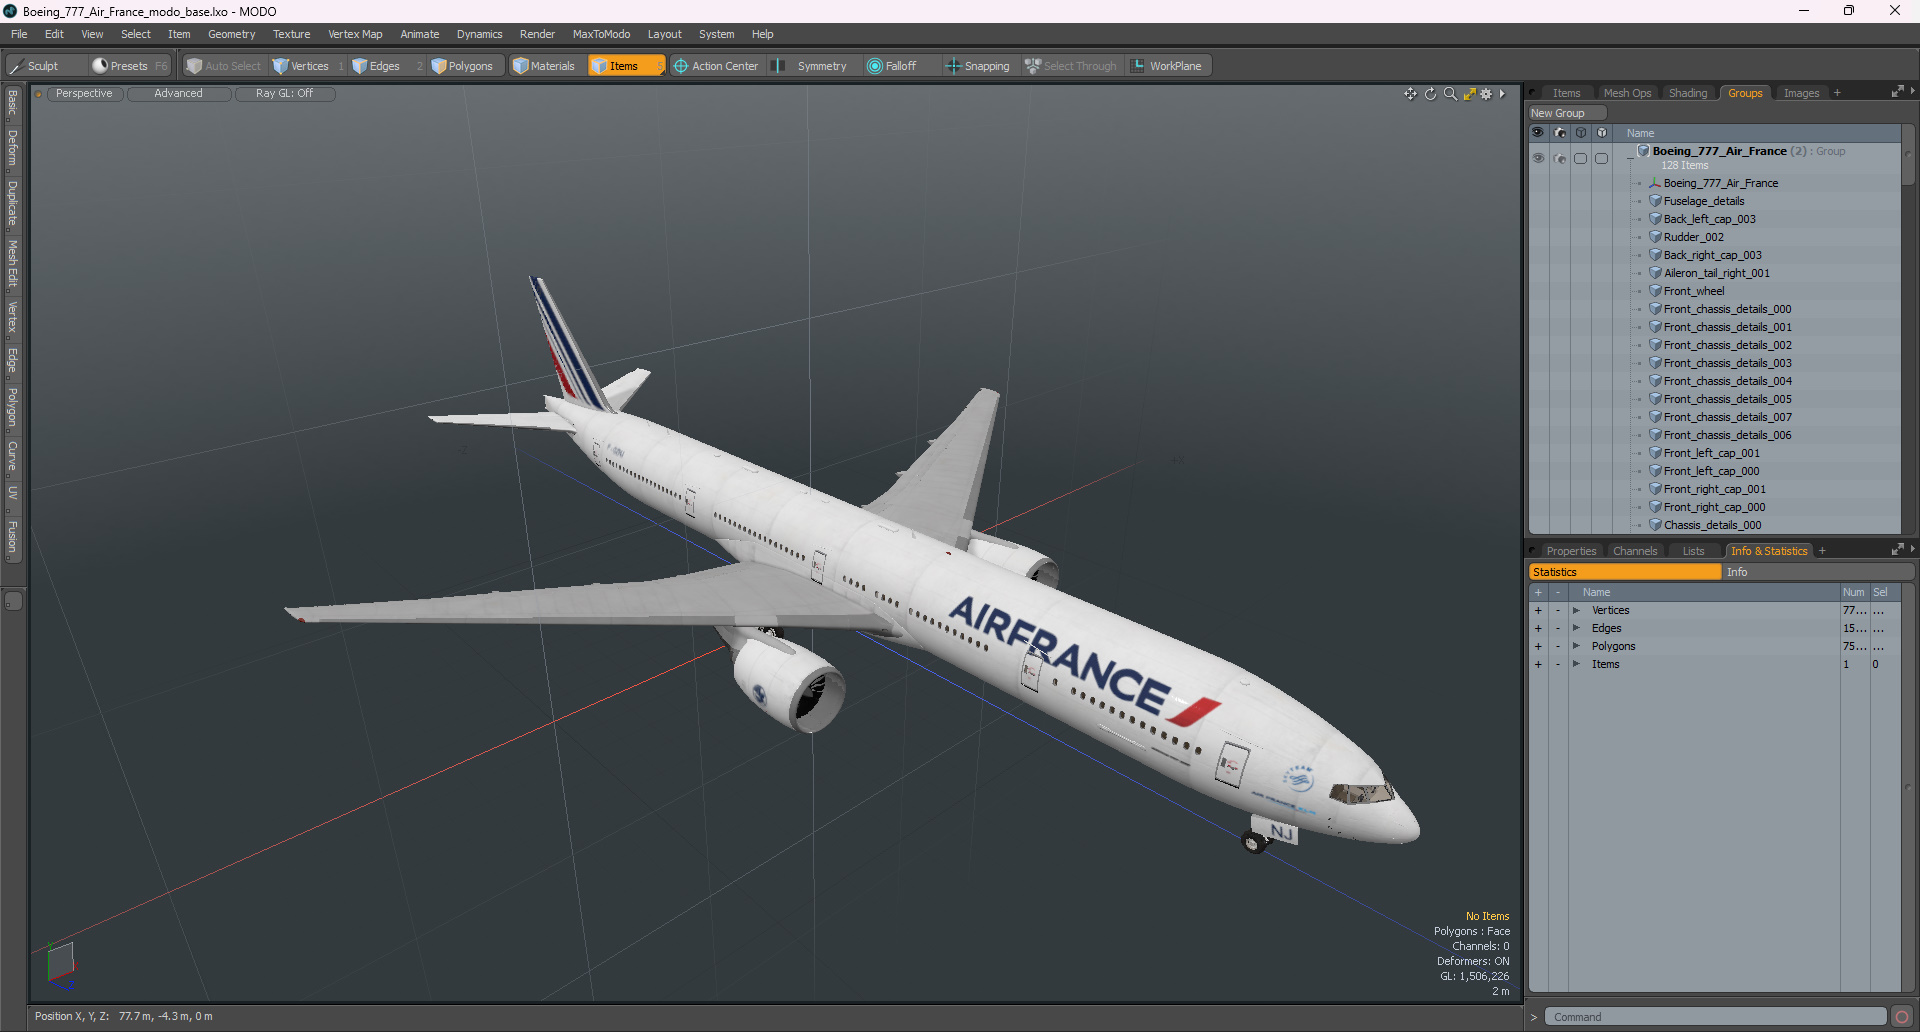
Task: Activate the Sculpt tool icon
Action: (x=16, y=66)
